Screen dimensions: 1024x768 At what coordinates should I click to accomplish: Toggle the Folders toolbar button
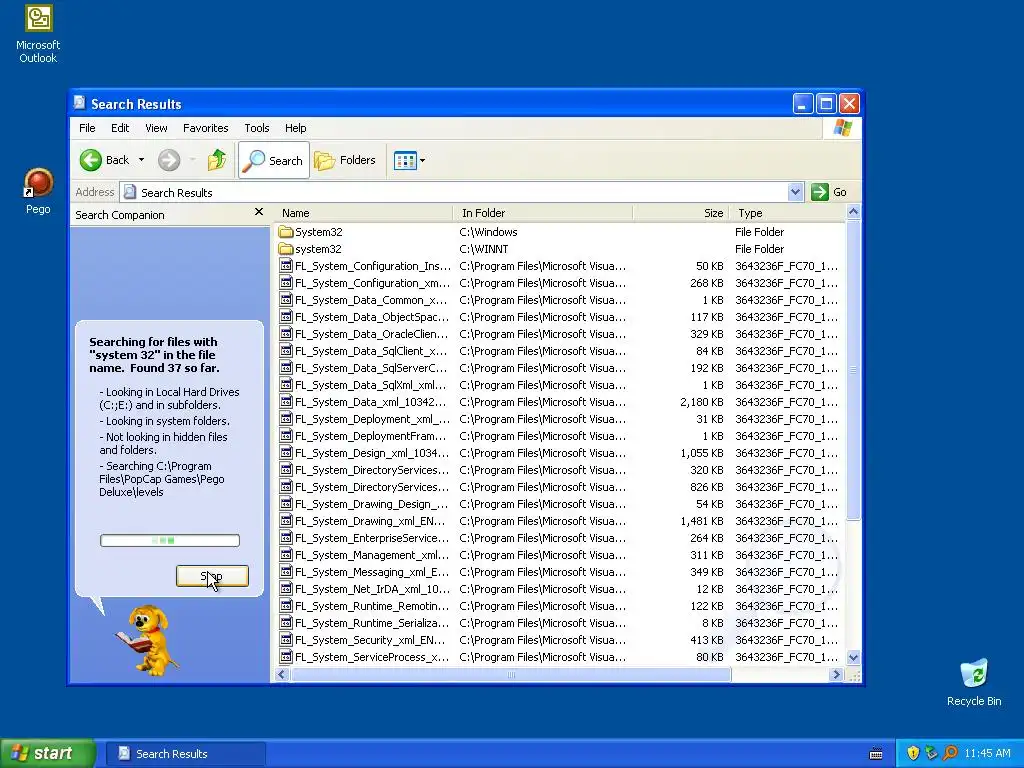click(x=345, y=160)
